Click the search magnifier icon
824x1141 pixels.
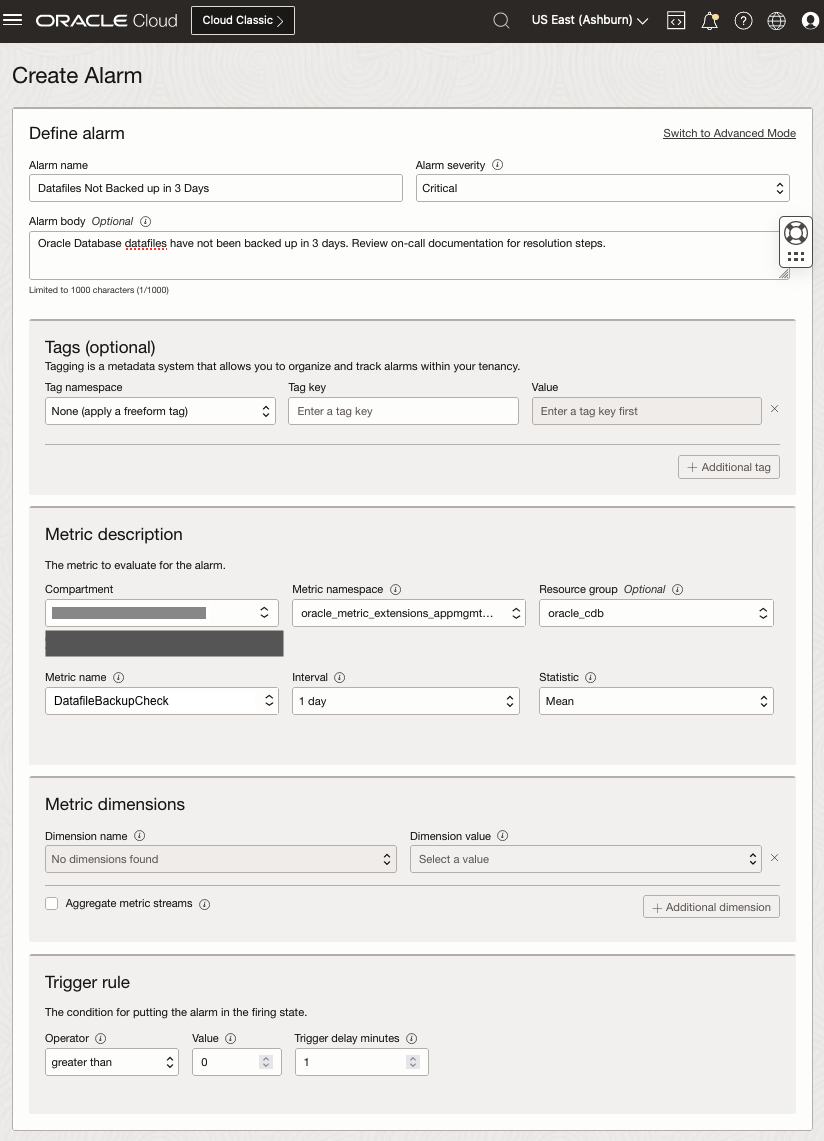click(x=502, y=20)
